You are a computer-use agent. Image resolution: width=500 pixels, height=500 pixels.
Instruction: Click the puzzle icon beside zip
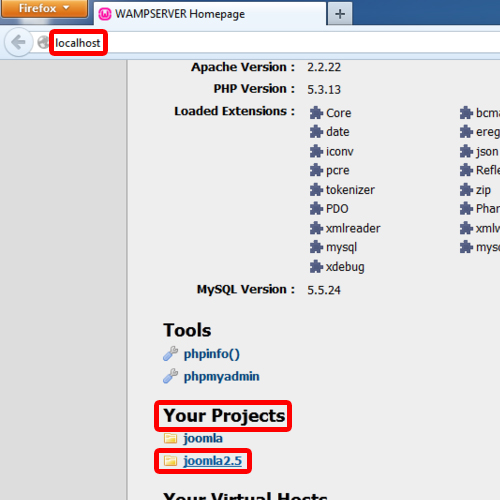pyautogui.click(x=466, y=190)
